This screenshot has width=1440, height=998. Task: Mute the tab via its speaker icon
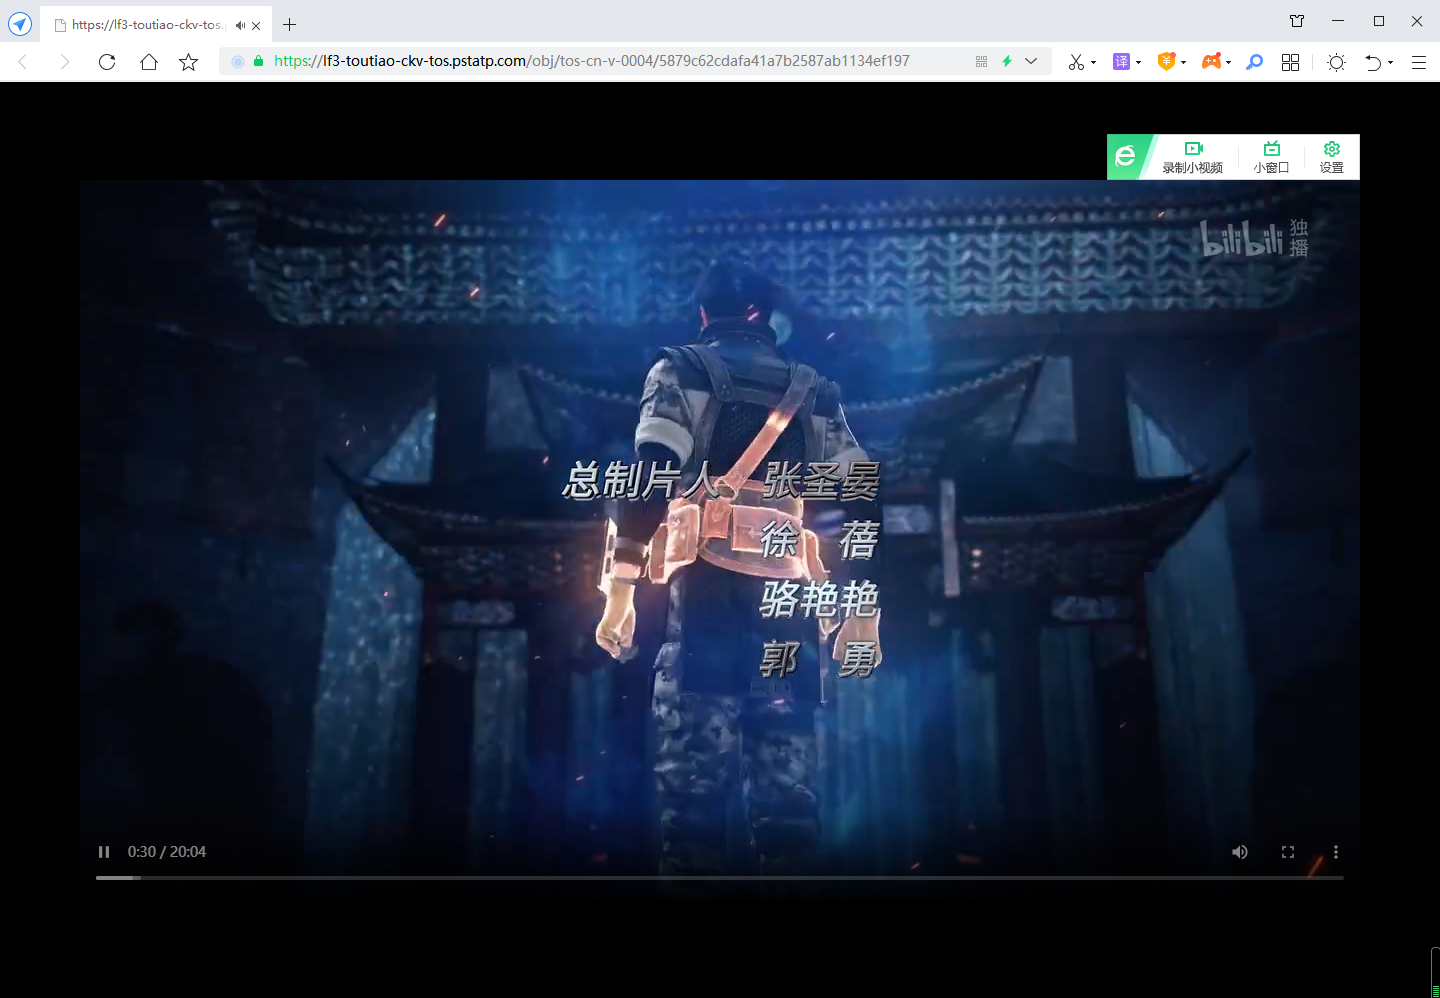click(x=240, y=25)
